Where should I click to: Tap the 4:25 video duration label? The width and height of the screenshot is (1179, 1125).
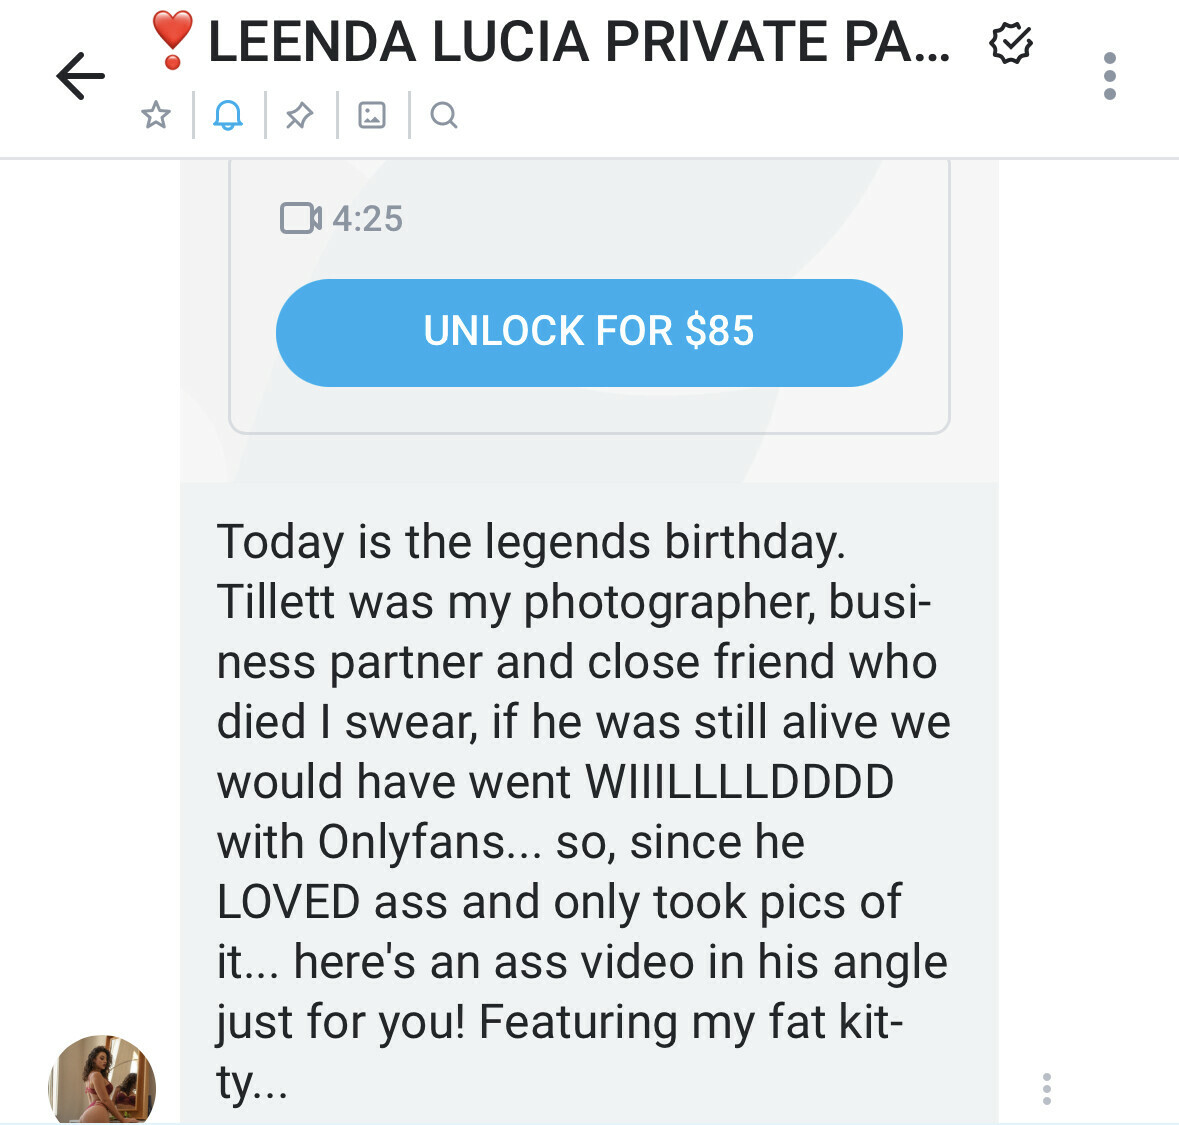point(367,218)
